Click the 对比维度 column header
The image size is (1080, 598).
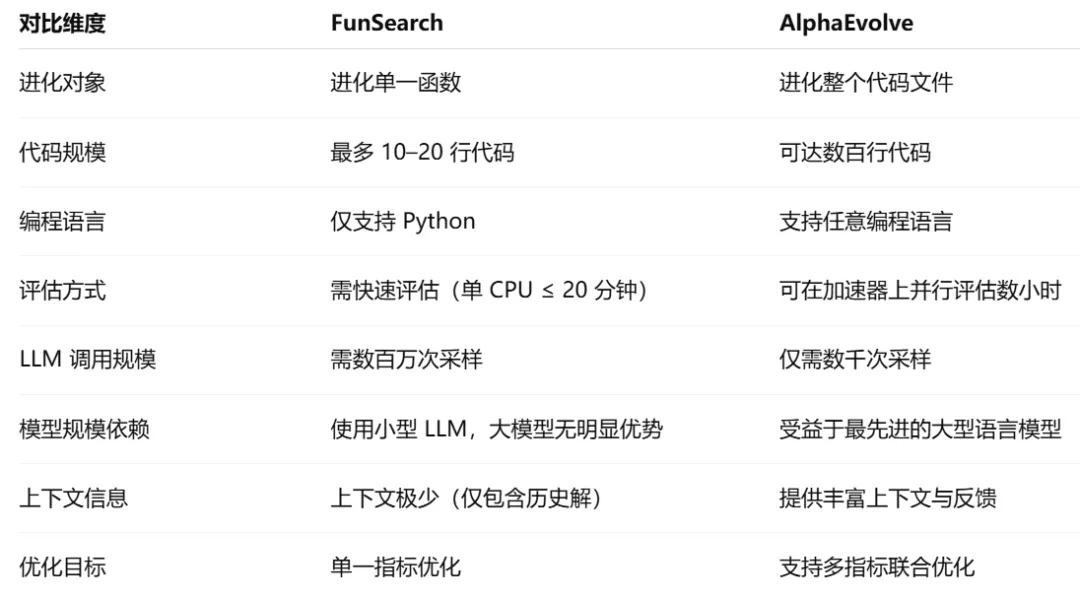pyautogui.click(x=62, y=23)
